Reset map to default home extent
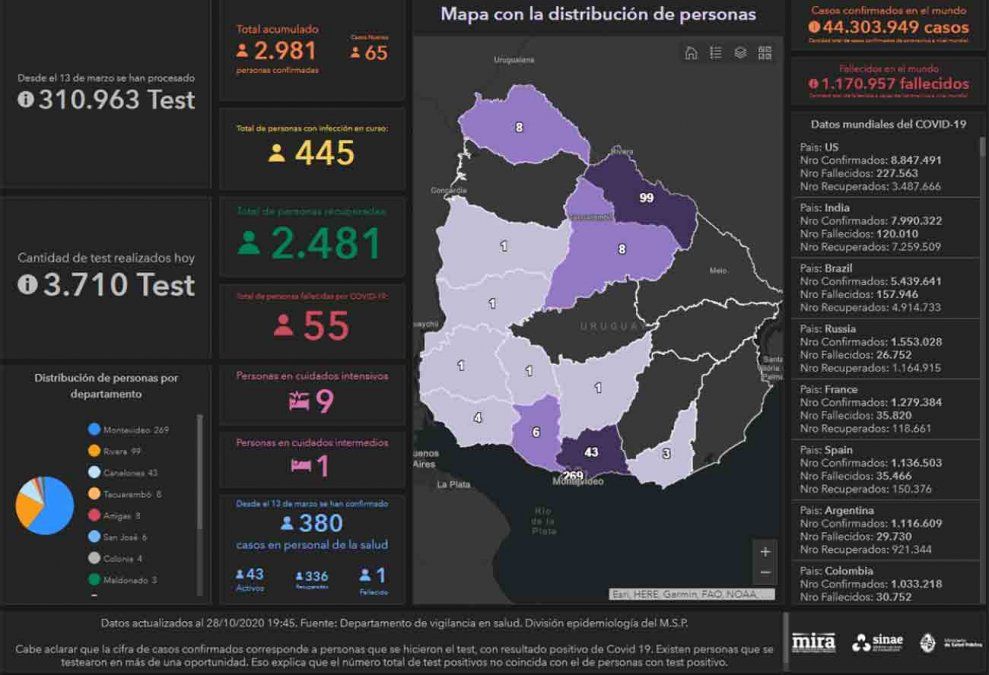Viewport: 989px width, 675px height. (691, 53)
